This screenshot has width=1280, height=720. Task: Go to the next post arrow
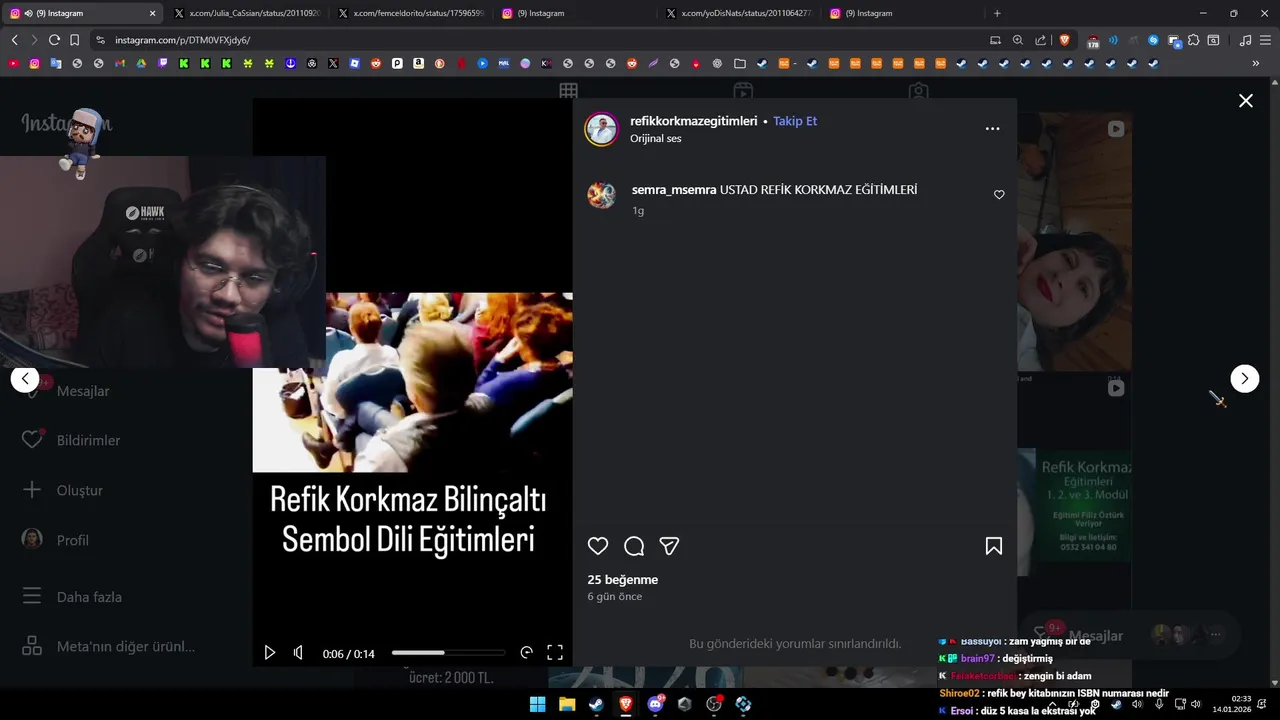coord(1244,378)
